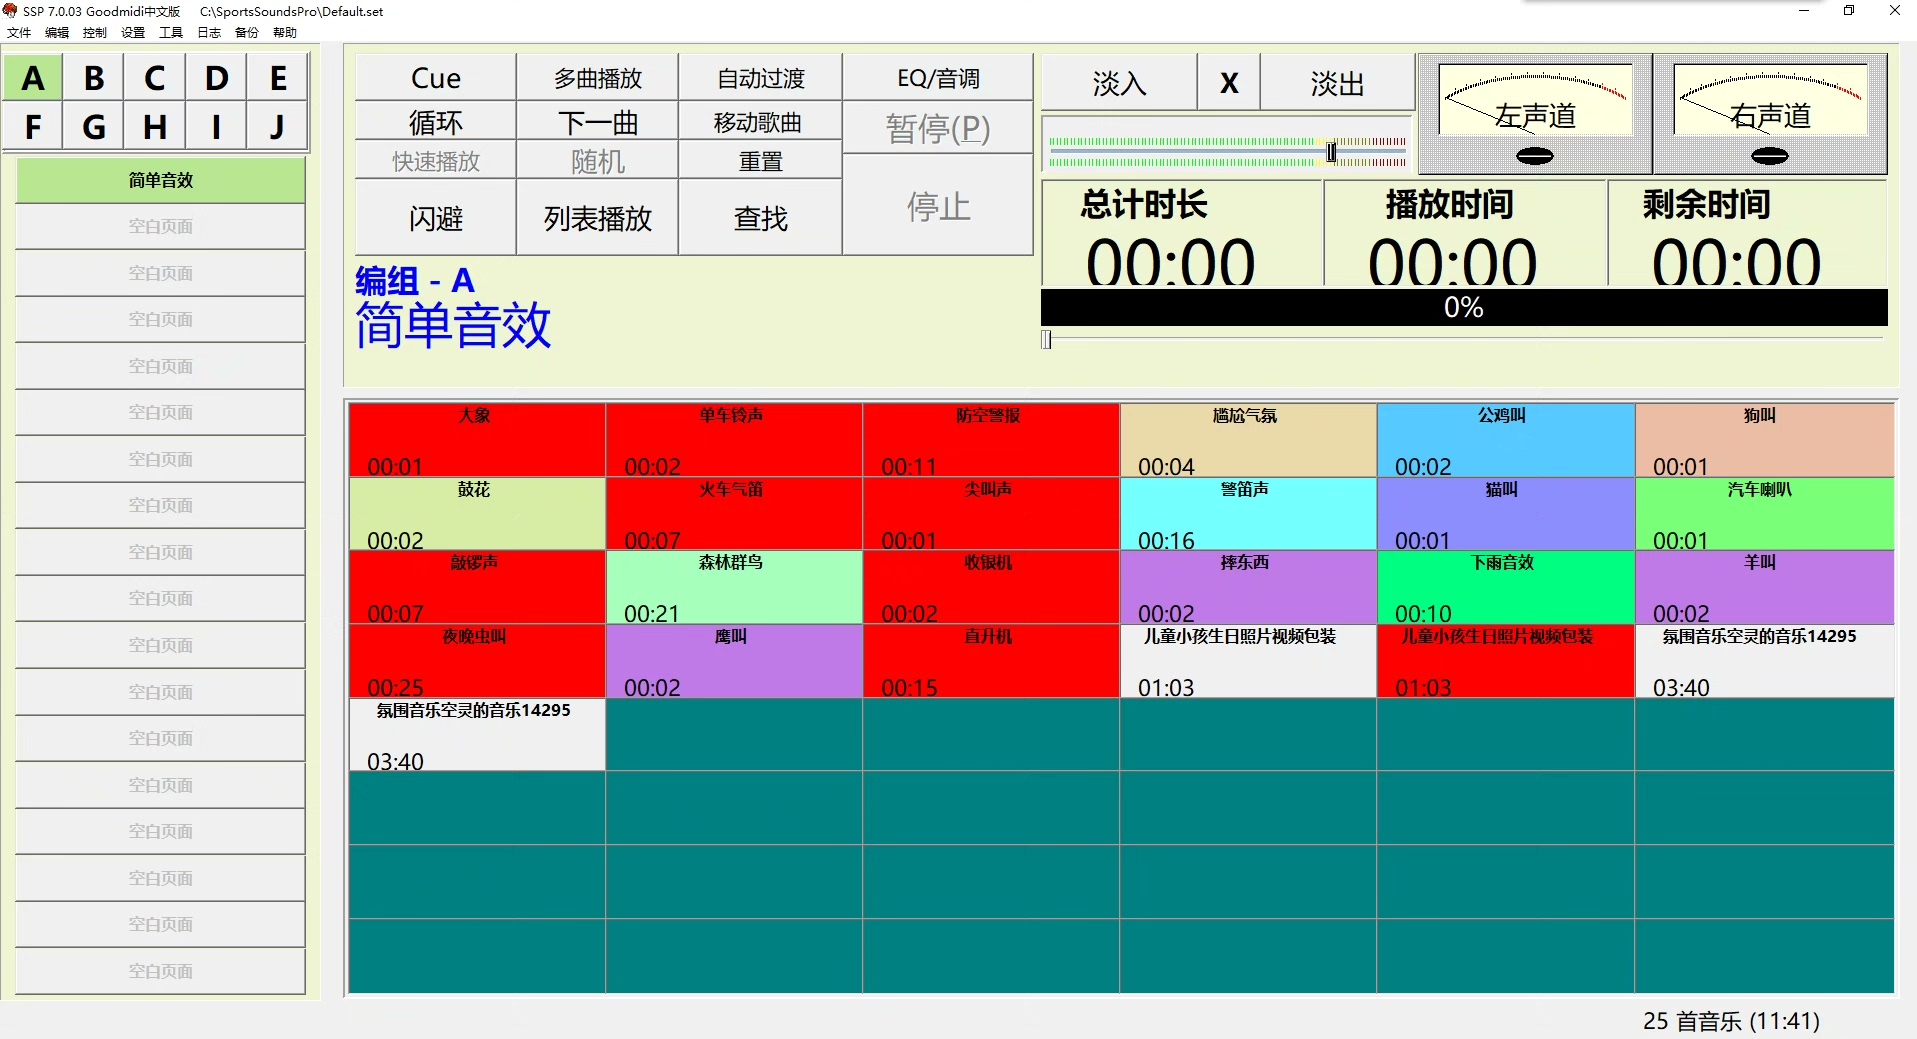This screenshot has height=1039, width=1917.
Task: Select the 简单音效 page
Action: coord(160,180)
